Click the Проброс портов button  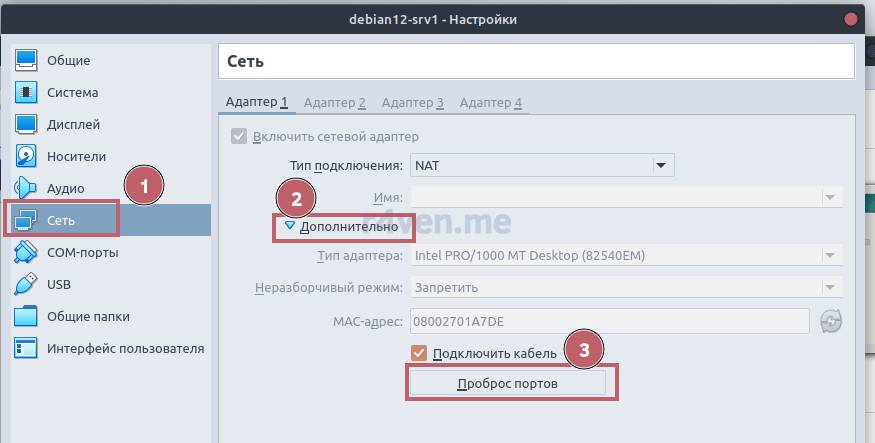click(507, 384)
